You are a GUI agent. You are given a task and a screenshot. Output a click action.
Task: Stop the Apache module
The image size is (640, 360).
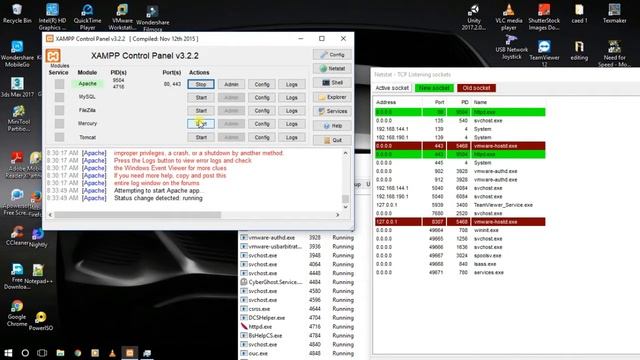pos(201,84)
